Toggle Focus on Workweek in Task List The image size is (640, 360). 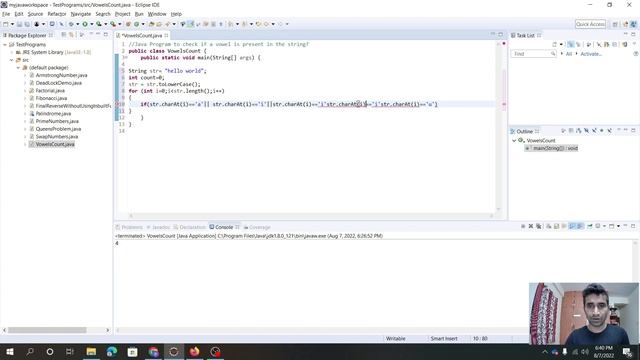588,44
